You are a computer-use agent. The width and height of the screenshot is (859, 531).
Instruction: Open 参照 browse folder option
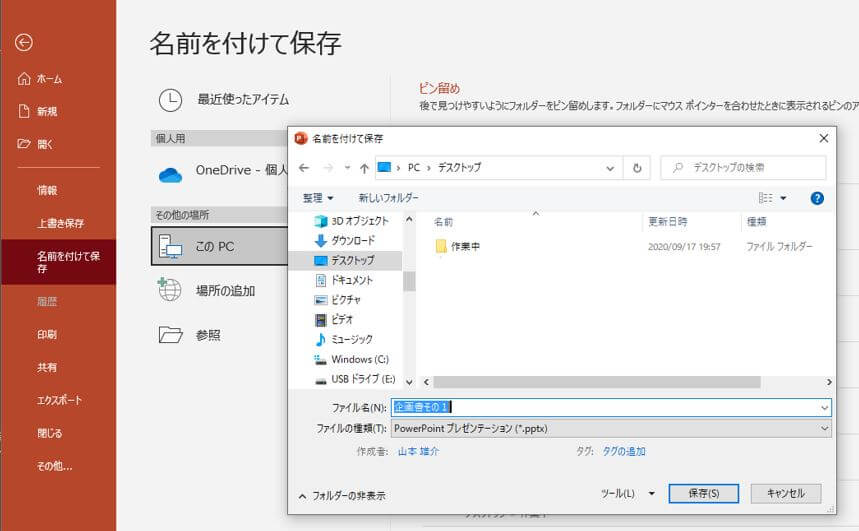[220, 334]
